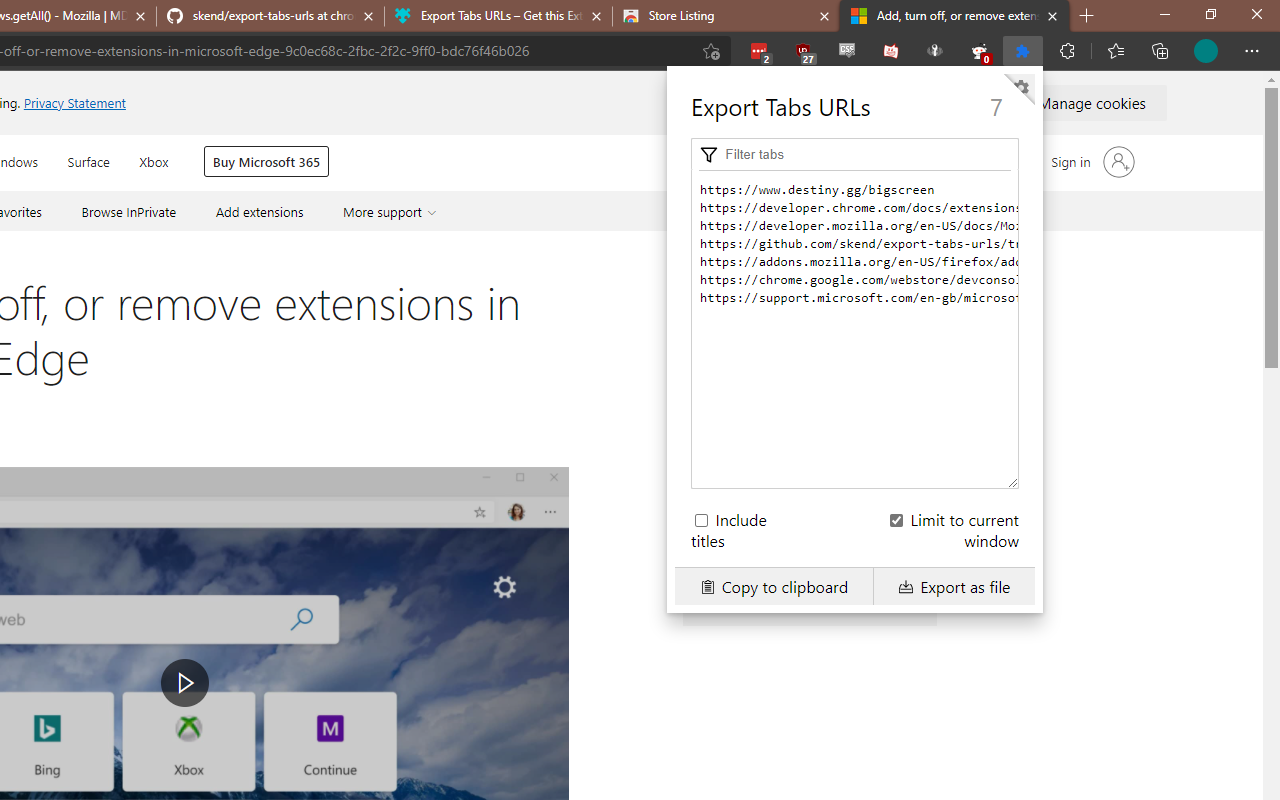
Task: Click the extension icon with badge 2
Action: tap(760, 51)
